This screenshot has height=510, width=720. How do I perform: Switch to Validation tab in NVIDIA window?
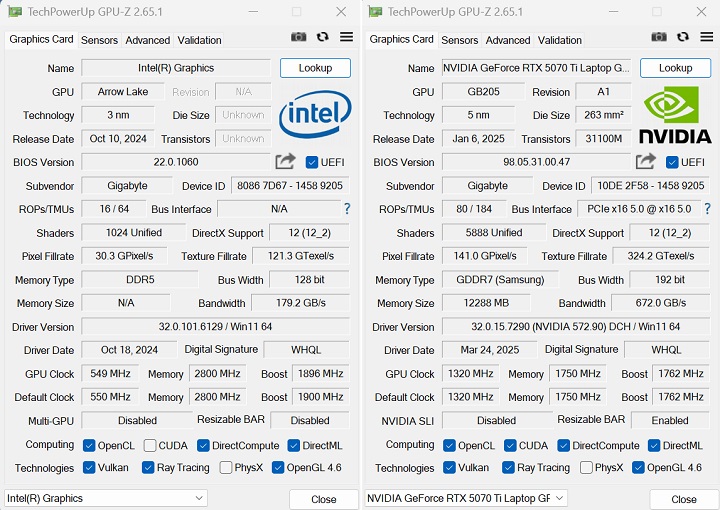[x=560, y=40]
